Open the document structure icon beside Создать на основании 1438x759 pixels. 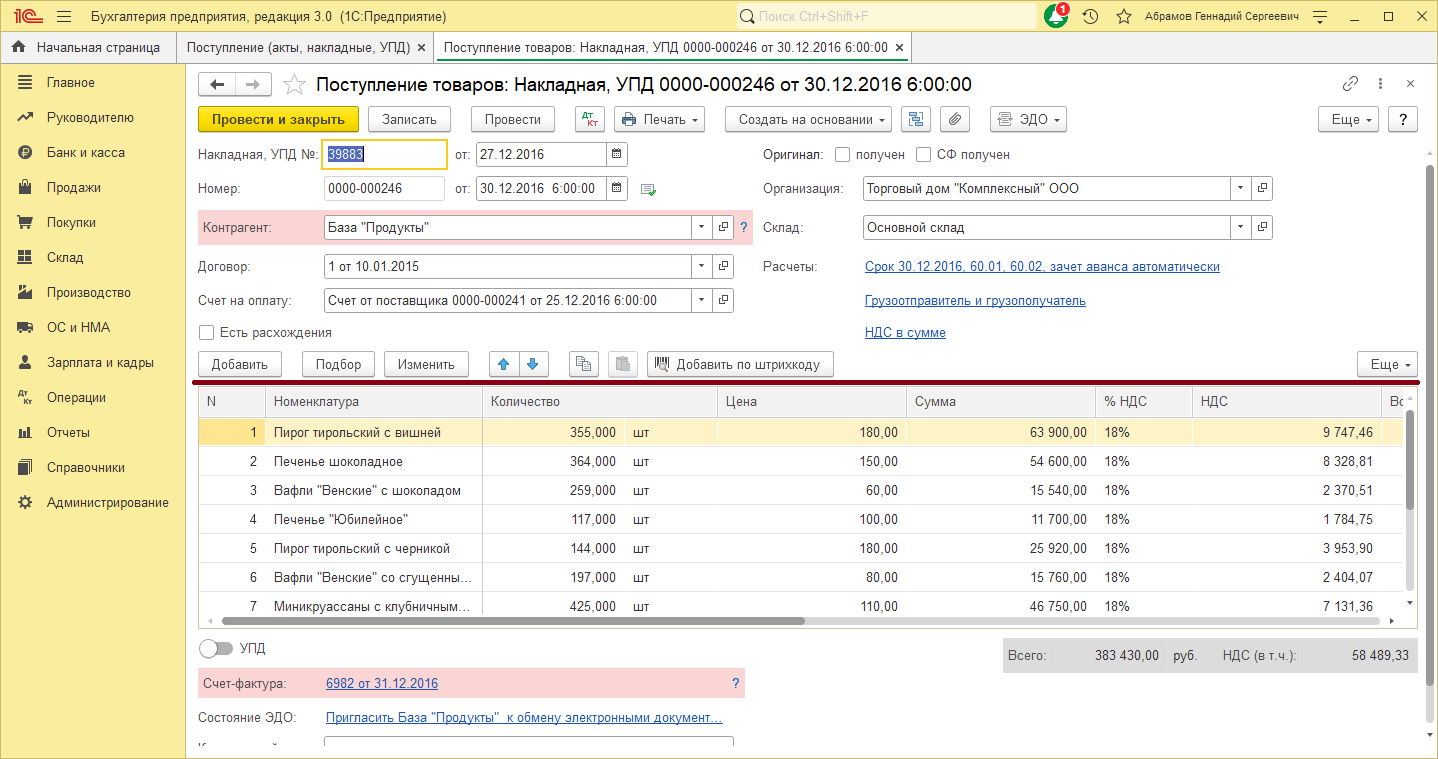[915, 119]
